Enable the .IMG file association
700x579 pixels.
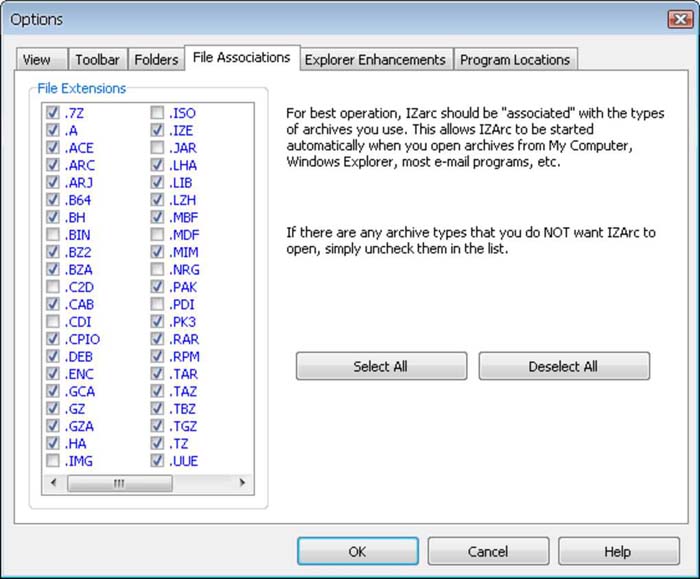click(53, 461)
